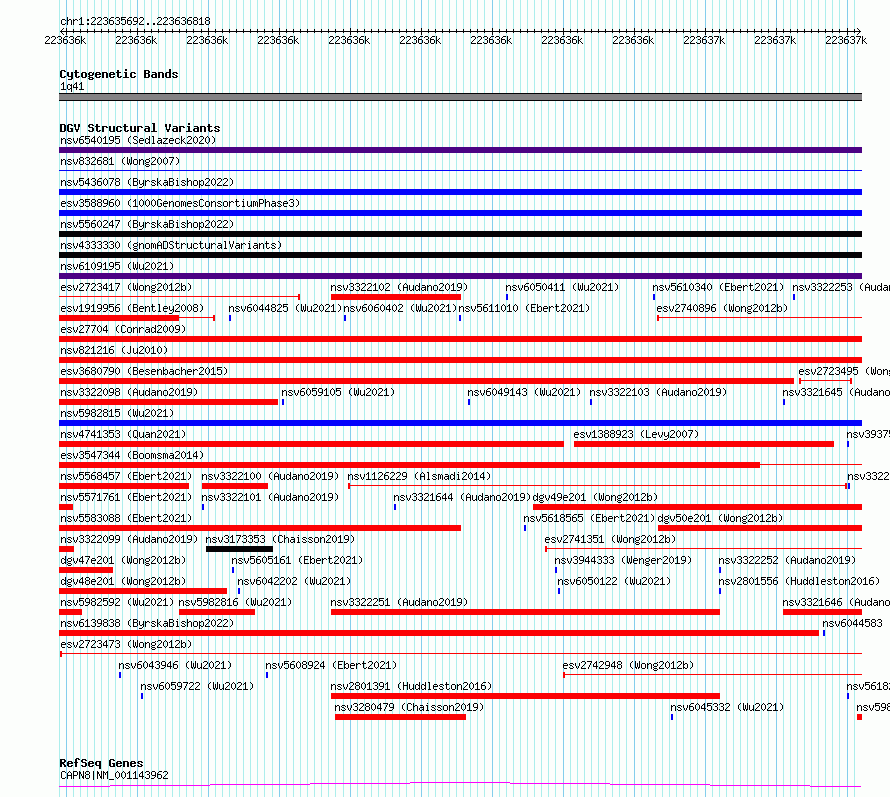Click the nsv6540195 (Sedlazeck2020) variant label
The image size is (890, 797).
click(x=138, y=140)
